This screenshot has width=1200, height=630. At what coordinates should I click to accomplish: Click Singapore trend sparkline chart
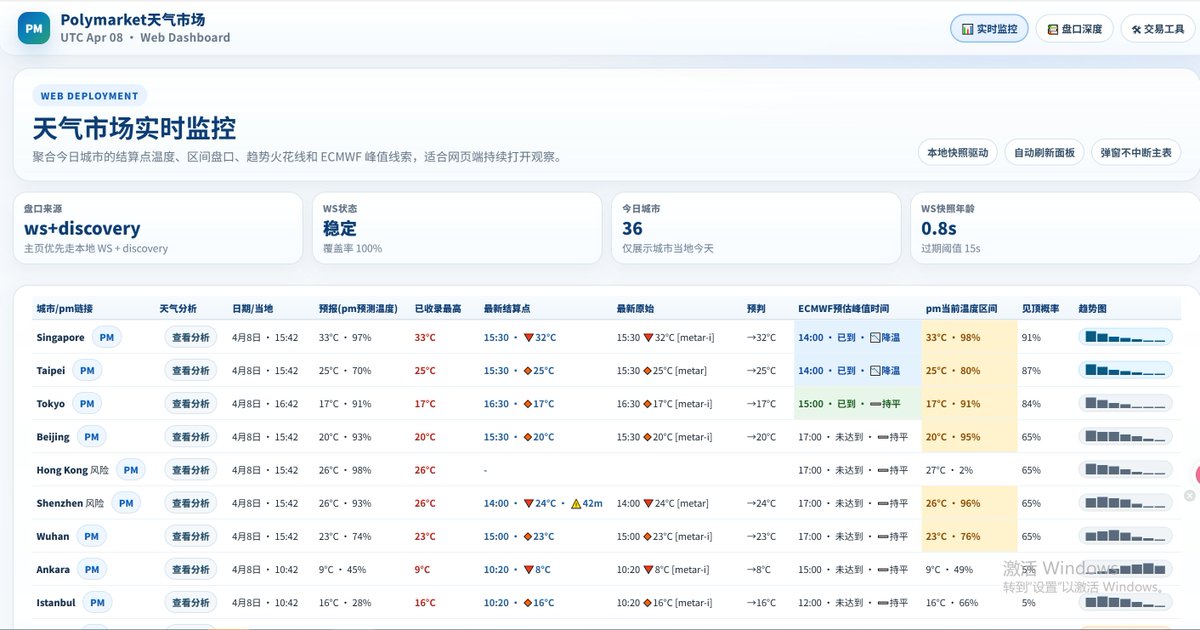point(1125,338)
